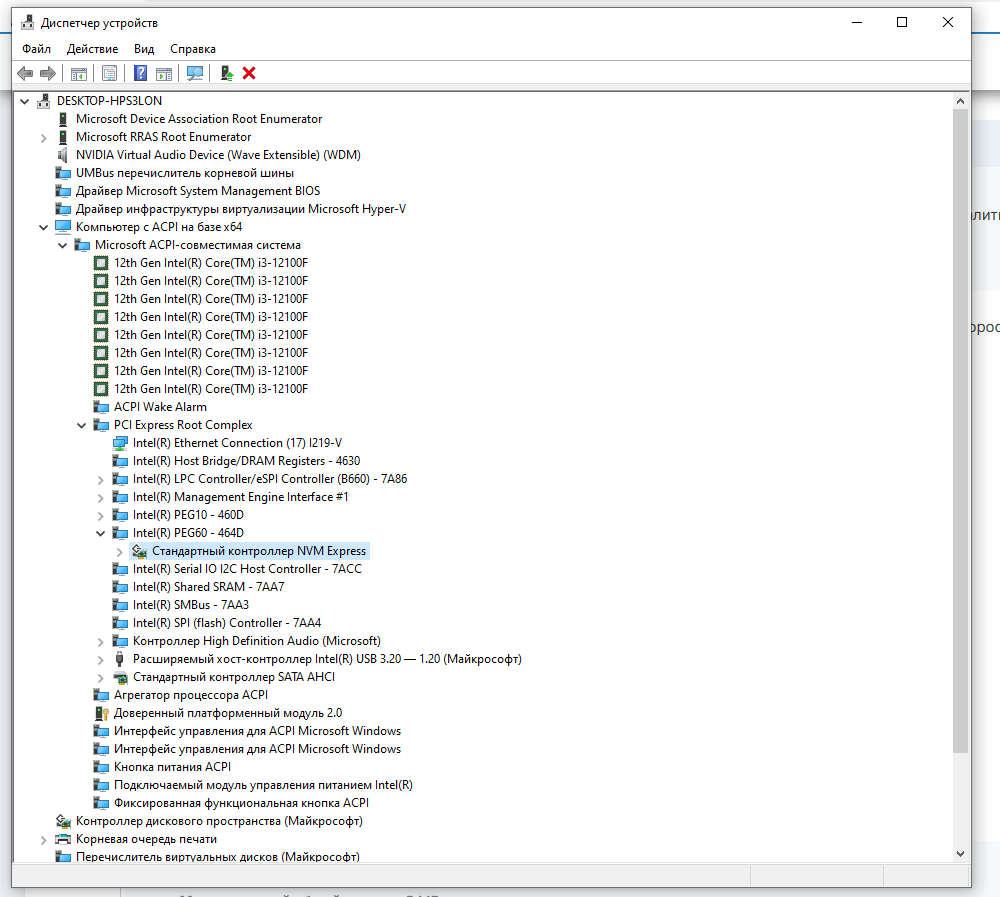Click the Back arrow toolbar icon
1000x897 pixels.
pyautogui.click(x=25, y=73)
